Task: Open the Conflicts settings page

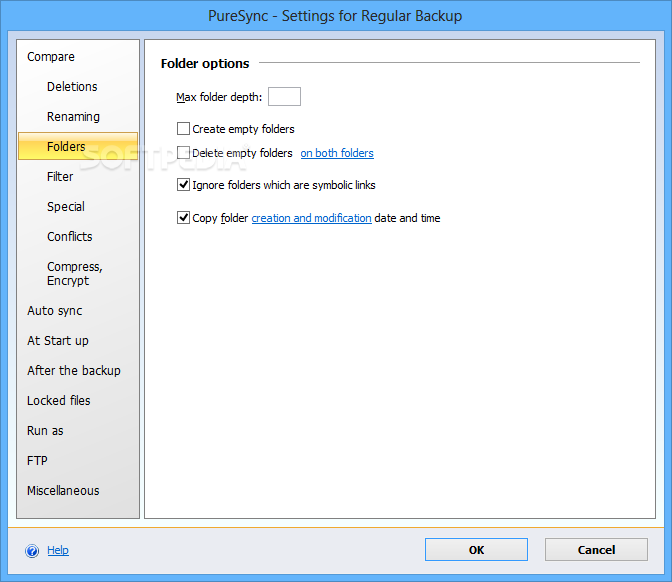Action: pos(69,237)
